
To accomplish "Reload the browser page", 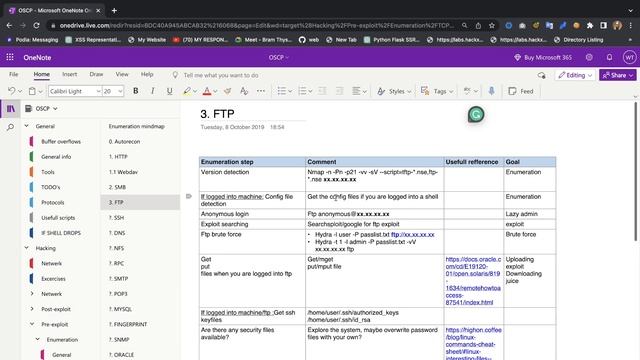I will 36,25.
